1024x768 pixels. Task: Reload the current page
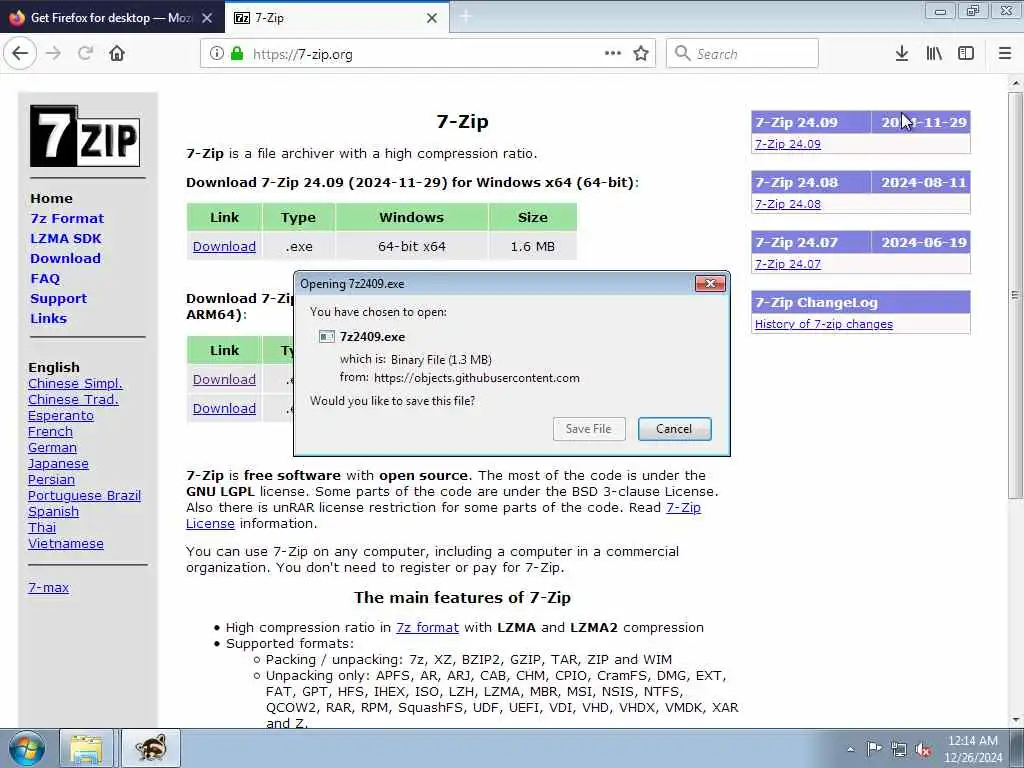click(85, 54)
